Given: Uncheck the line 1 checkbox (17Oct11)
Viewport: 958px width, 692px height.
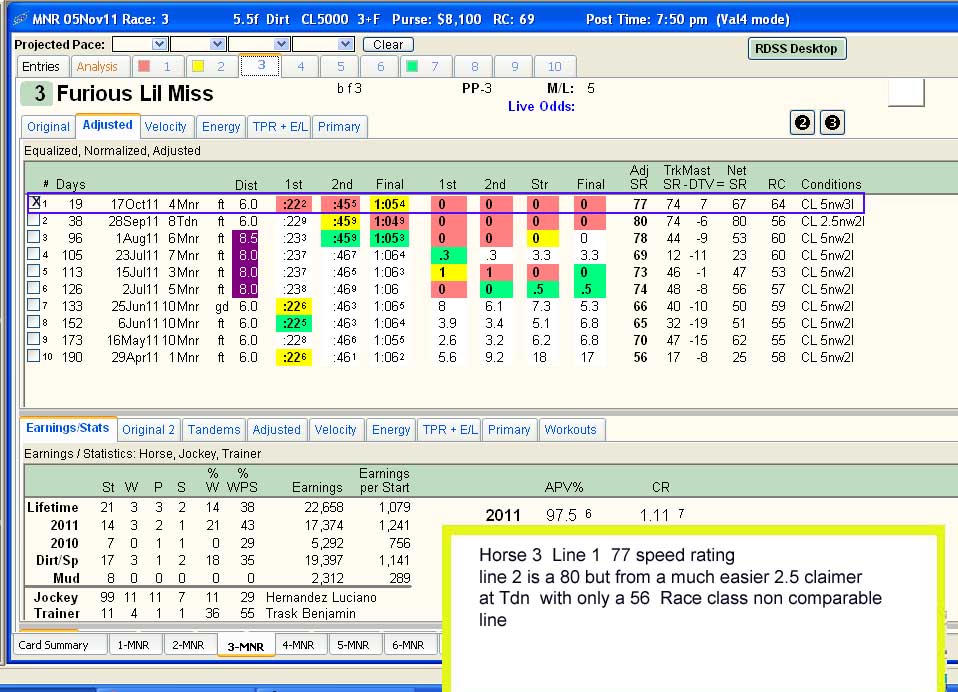Looking at the screenshot, I should click(x=34, y=202).
